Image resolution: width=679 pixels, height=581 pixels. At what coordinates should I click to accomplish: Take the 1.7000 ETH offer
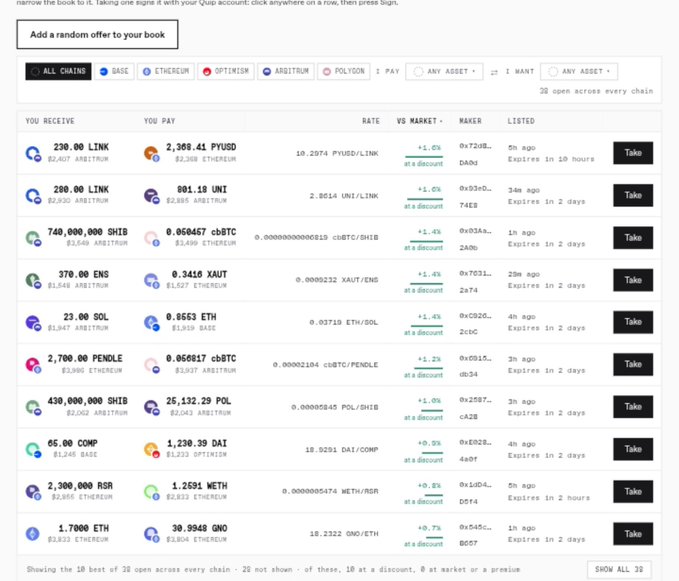click(x=633, y=534)
